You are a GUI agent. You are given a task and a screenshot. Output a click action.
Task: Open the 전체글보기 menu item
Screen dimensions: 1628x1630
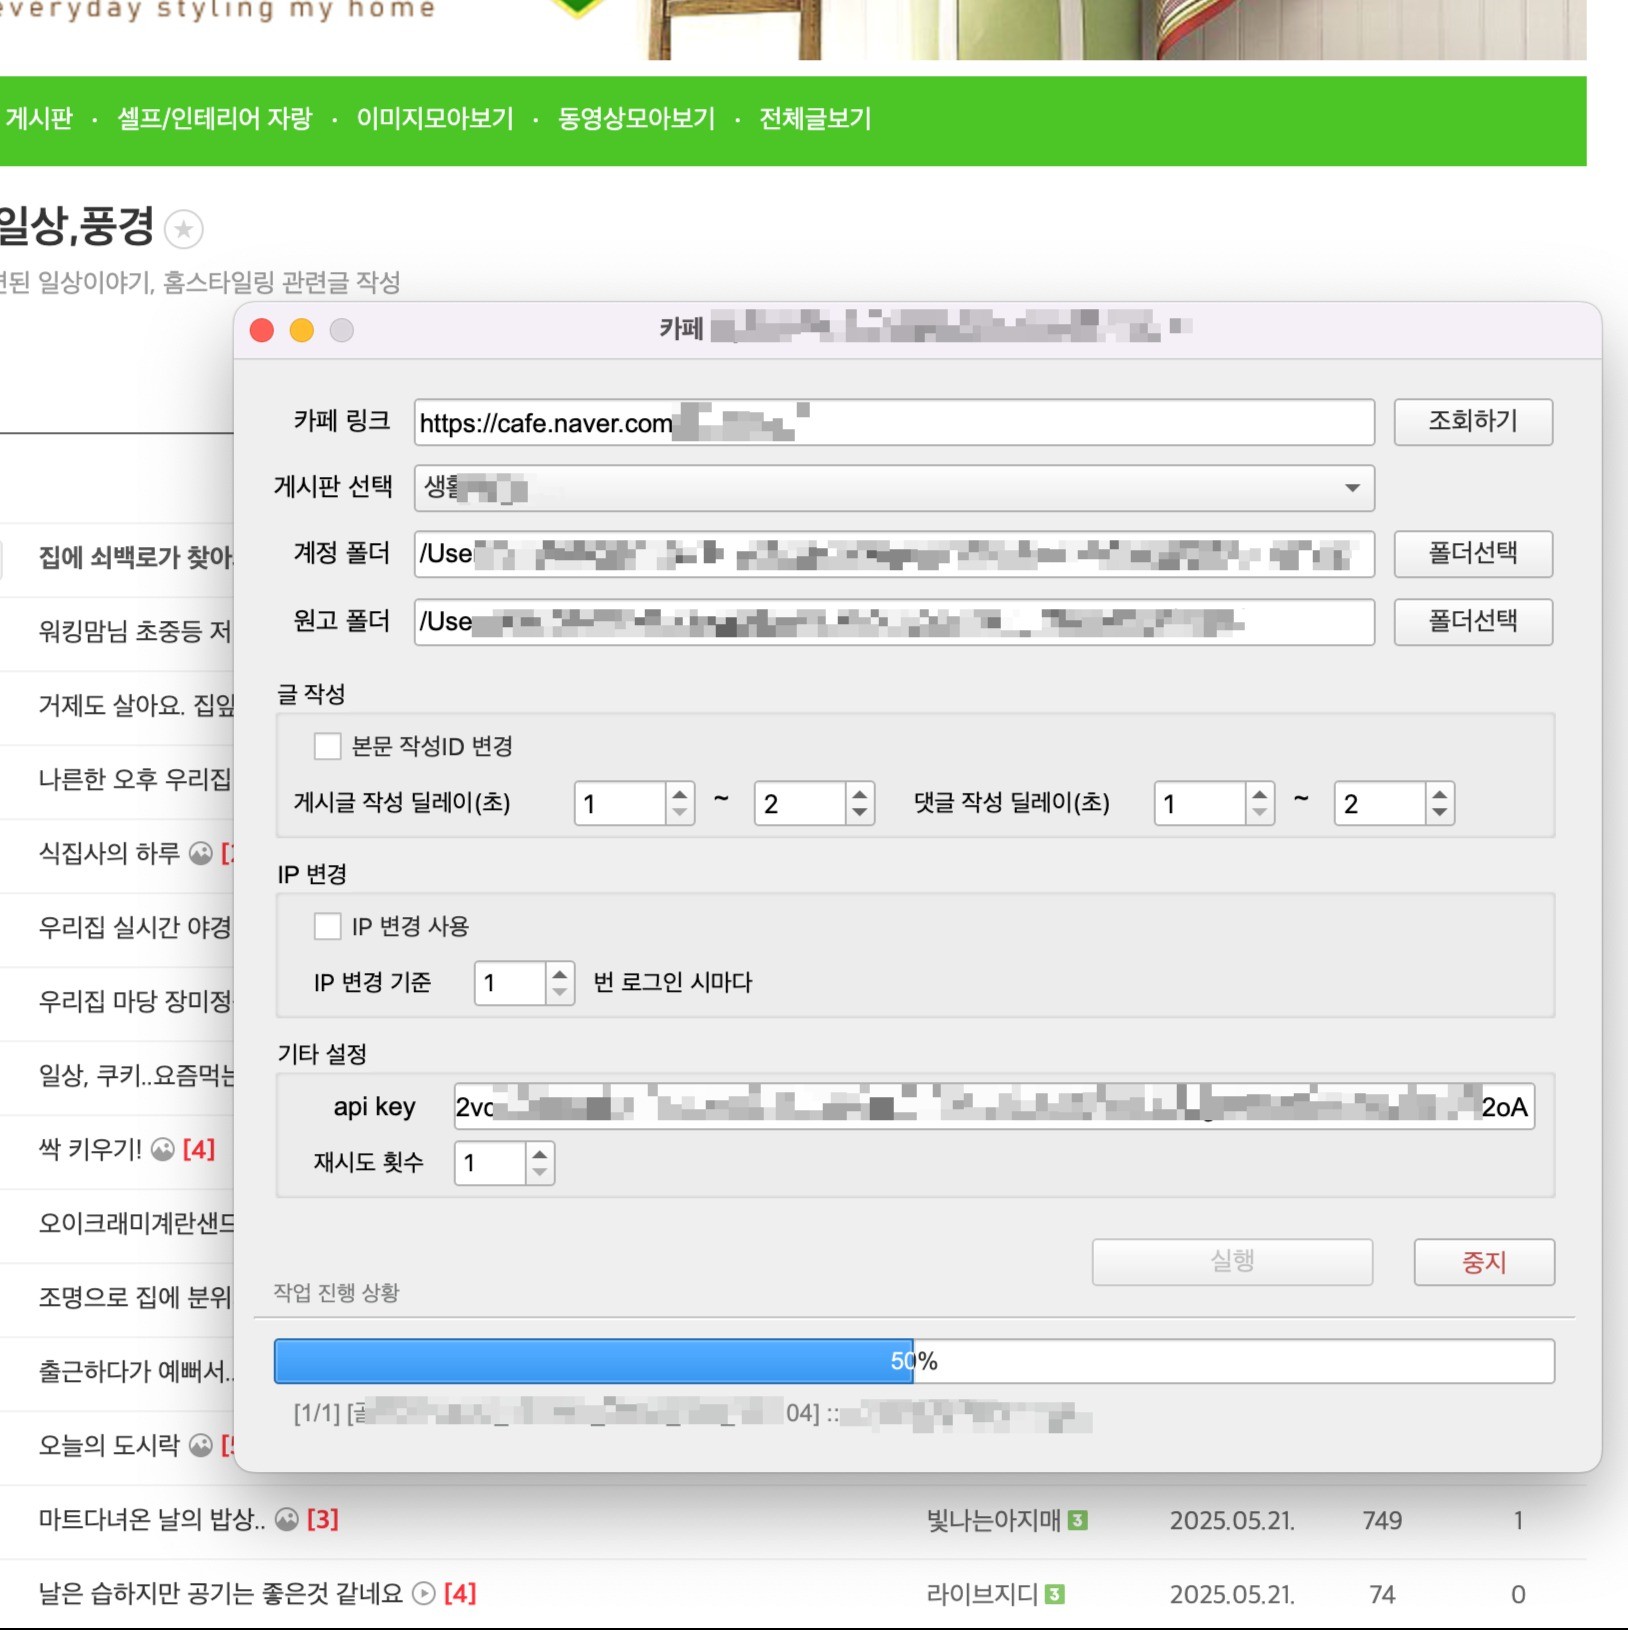815,119
